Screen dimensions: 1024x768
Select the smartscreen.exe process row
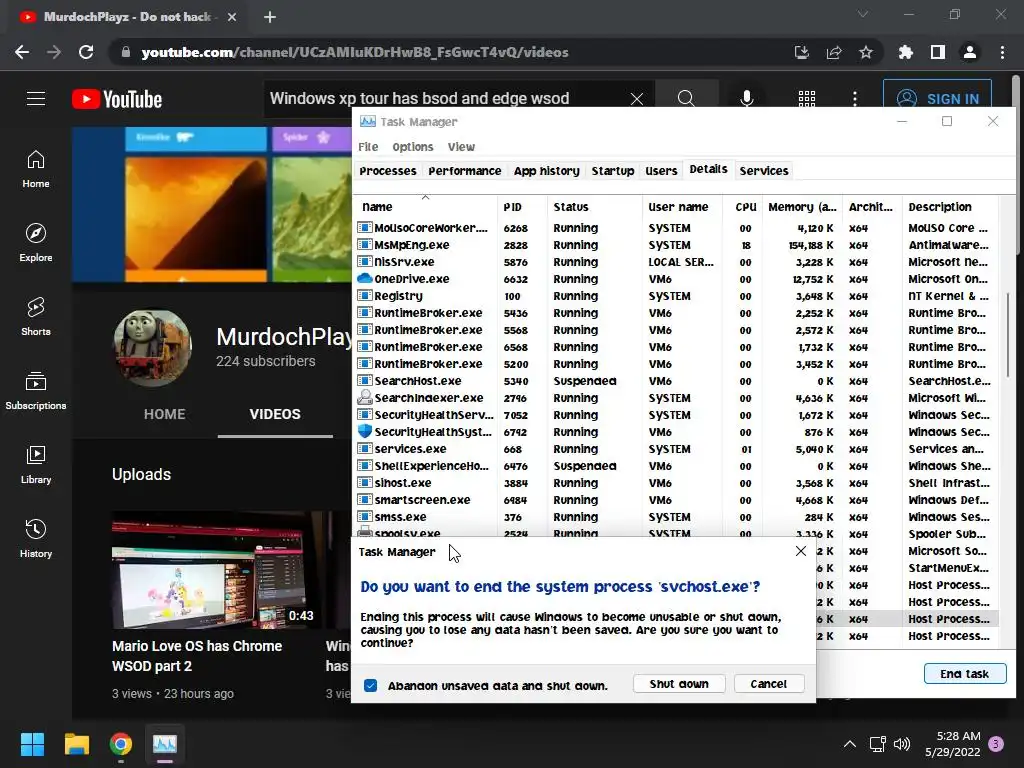pos(676,500)
